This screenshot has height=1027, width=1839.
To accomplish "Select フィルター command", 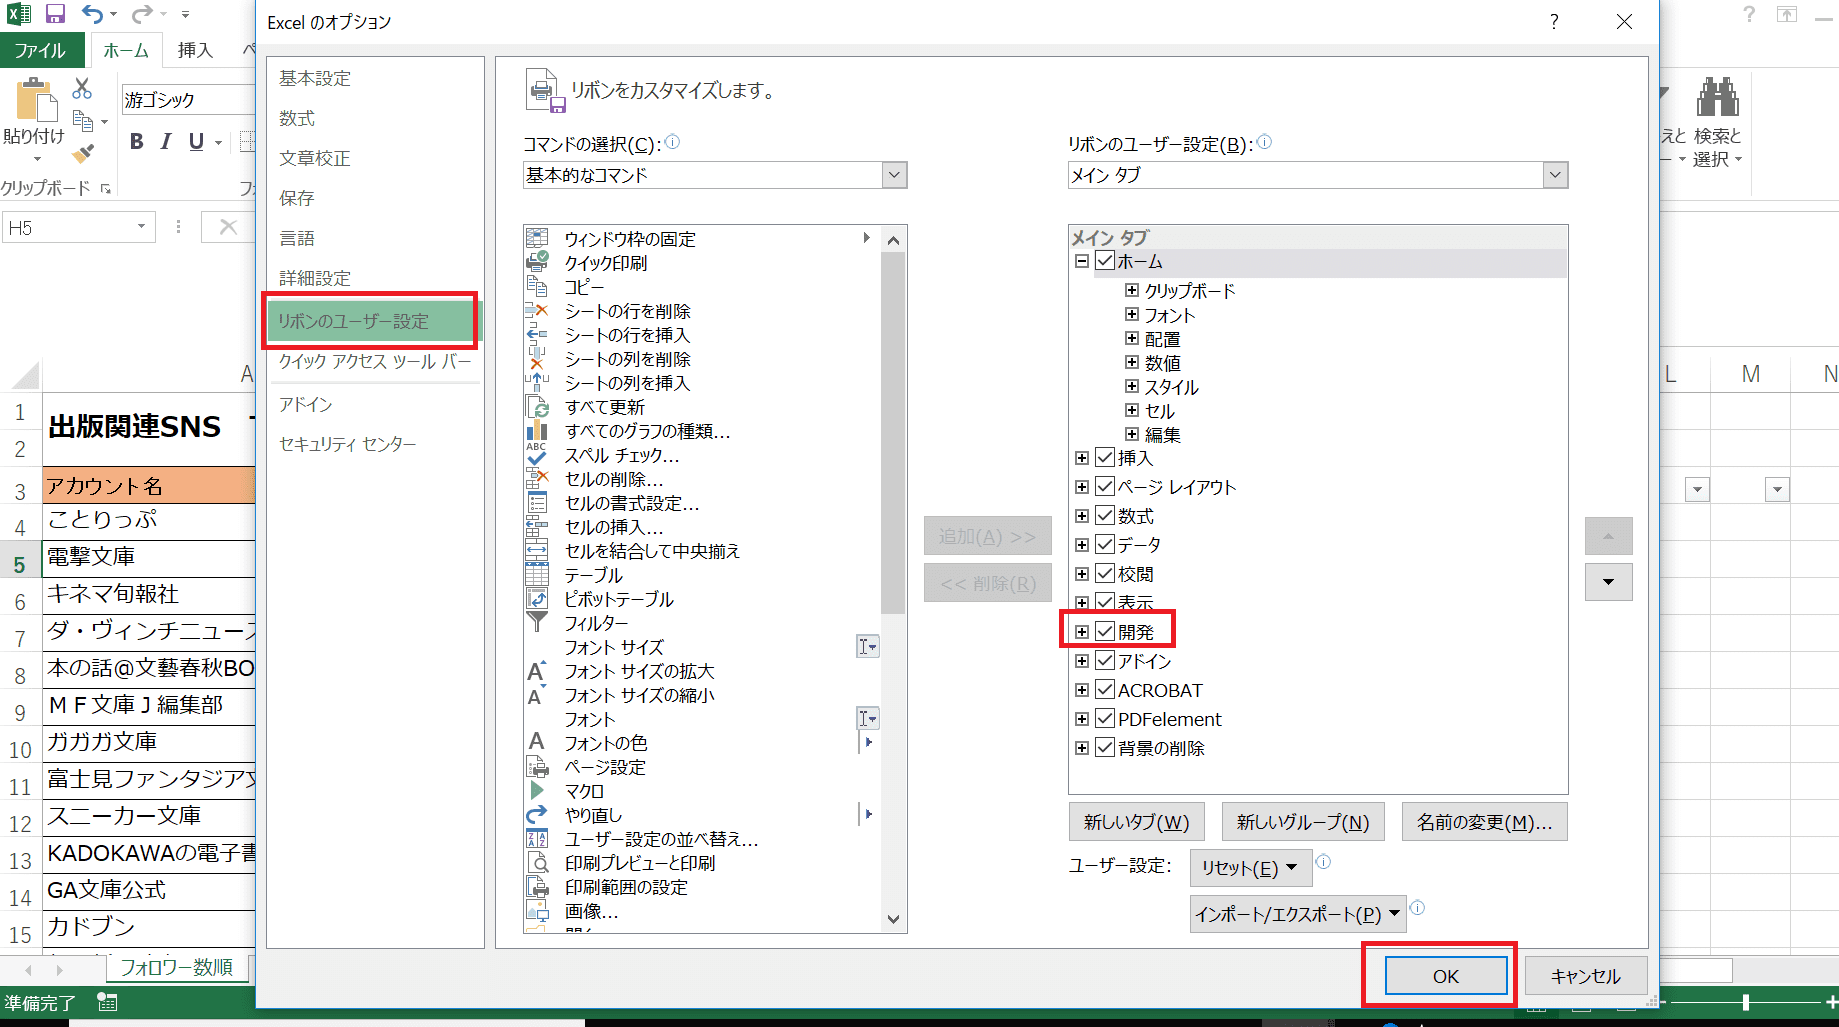I will [x=597, y=623].
